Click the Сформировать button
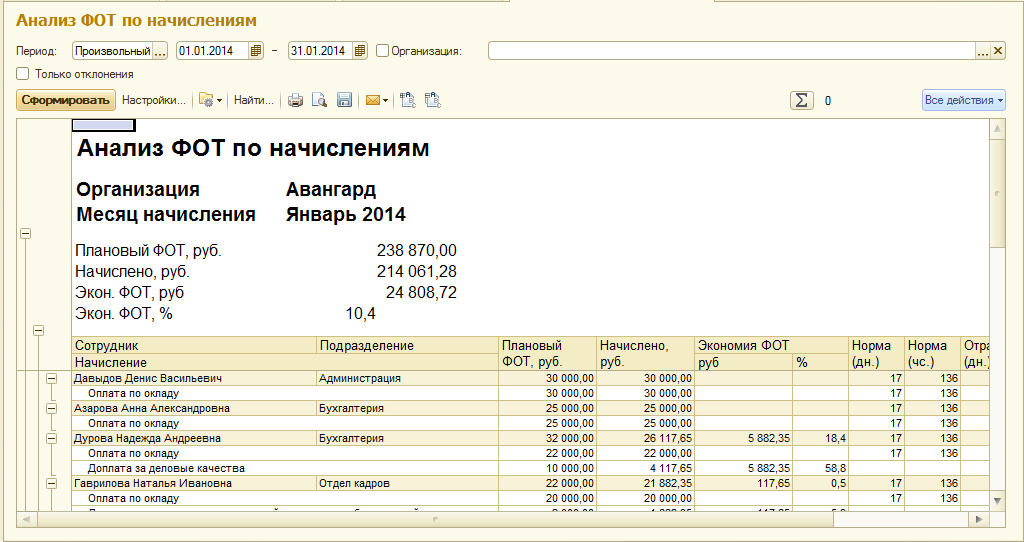The height and width of the screenshot is (542, 1024). 65,100
